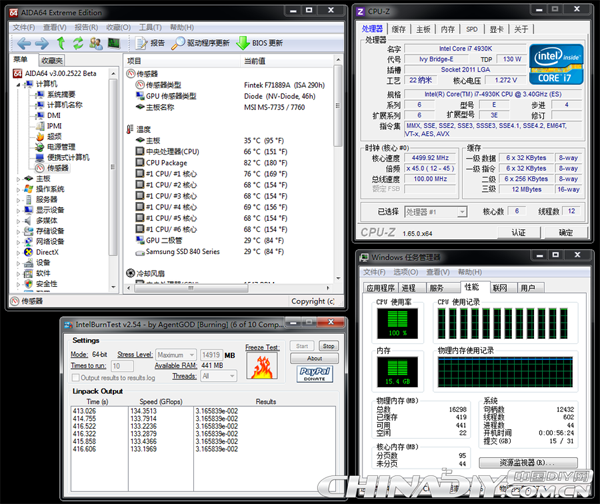Open the Threads dropdown
The image size is (600, 504).
219,376
